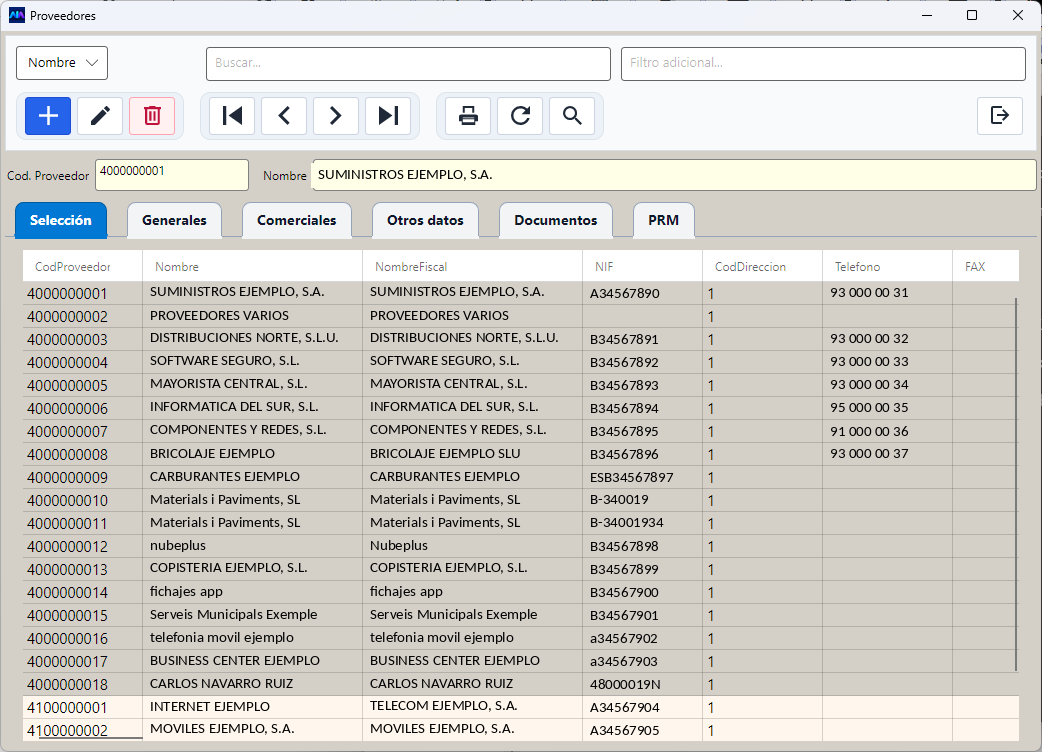Refresh the supplier data
The width and height of the screenshot is (1042, 752).
[520, 116]
